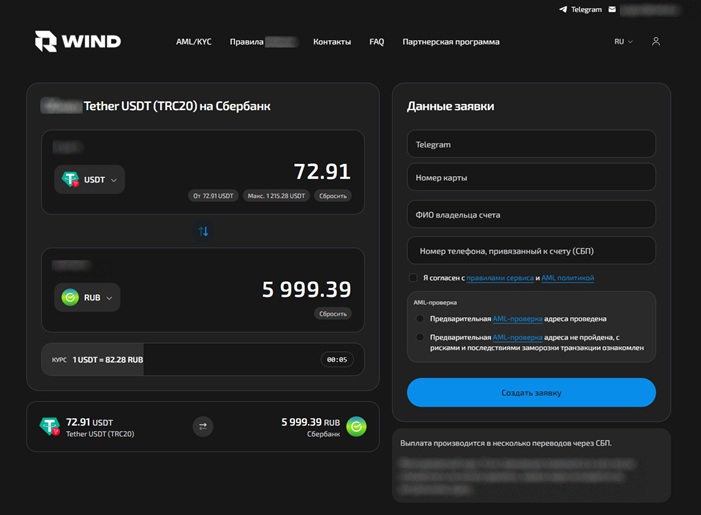Click the Telegram link in top bar
Screen dimensions: 701x515
(x=587, y=9)
